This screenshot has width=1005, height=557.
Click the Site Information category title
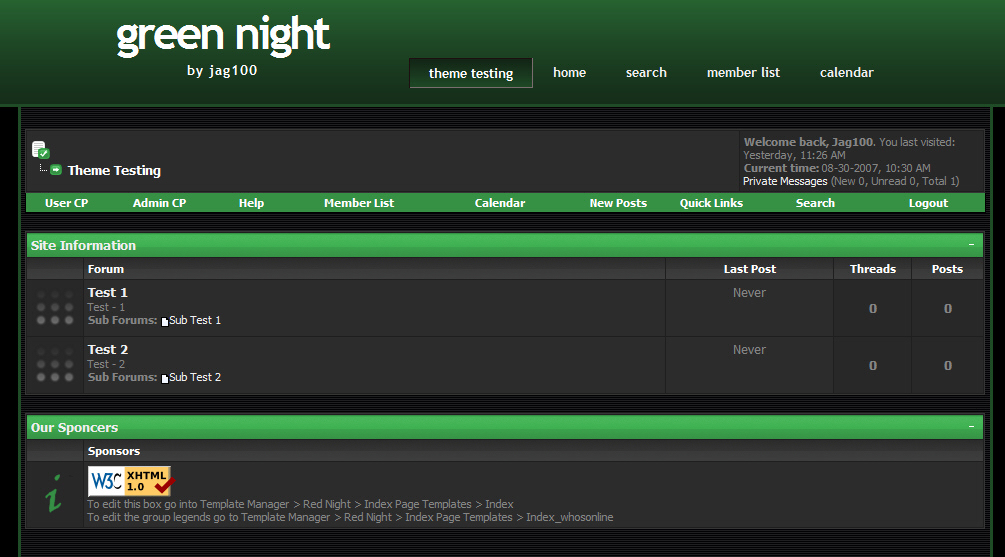[x=83, y=245]
